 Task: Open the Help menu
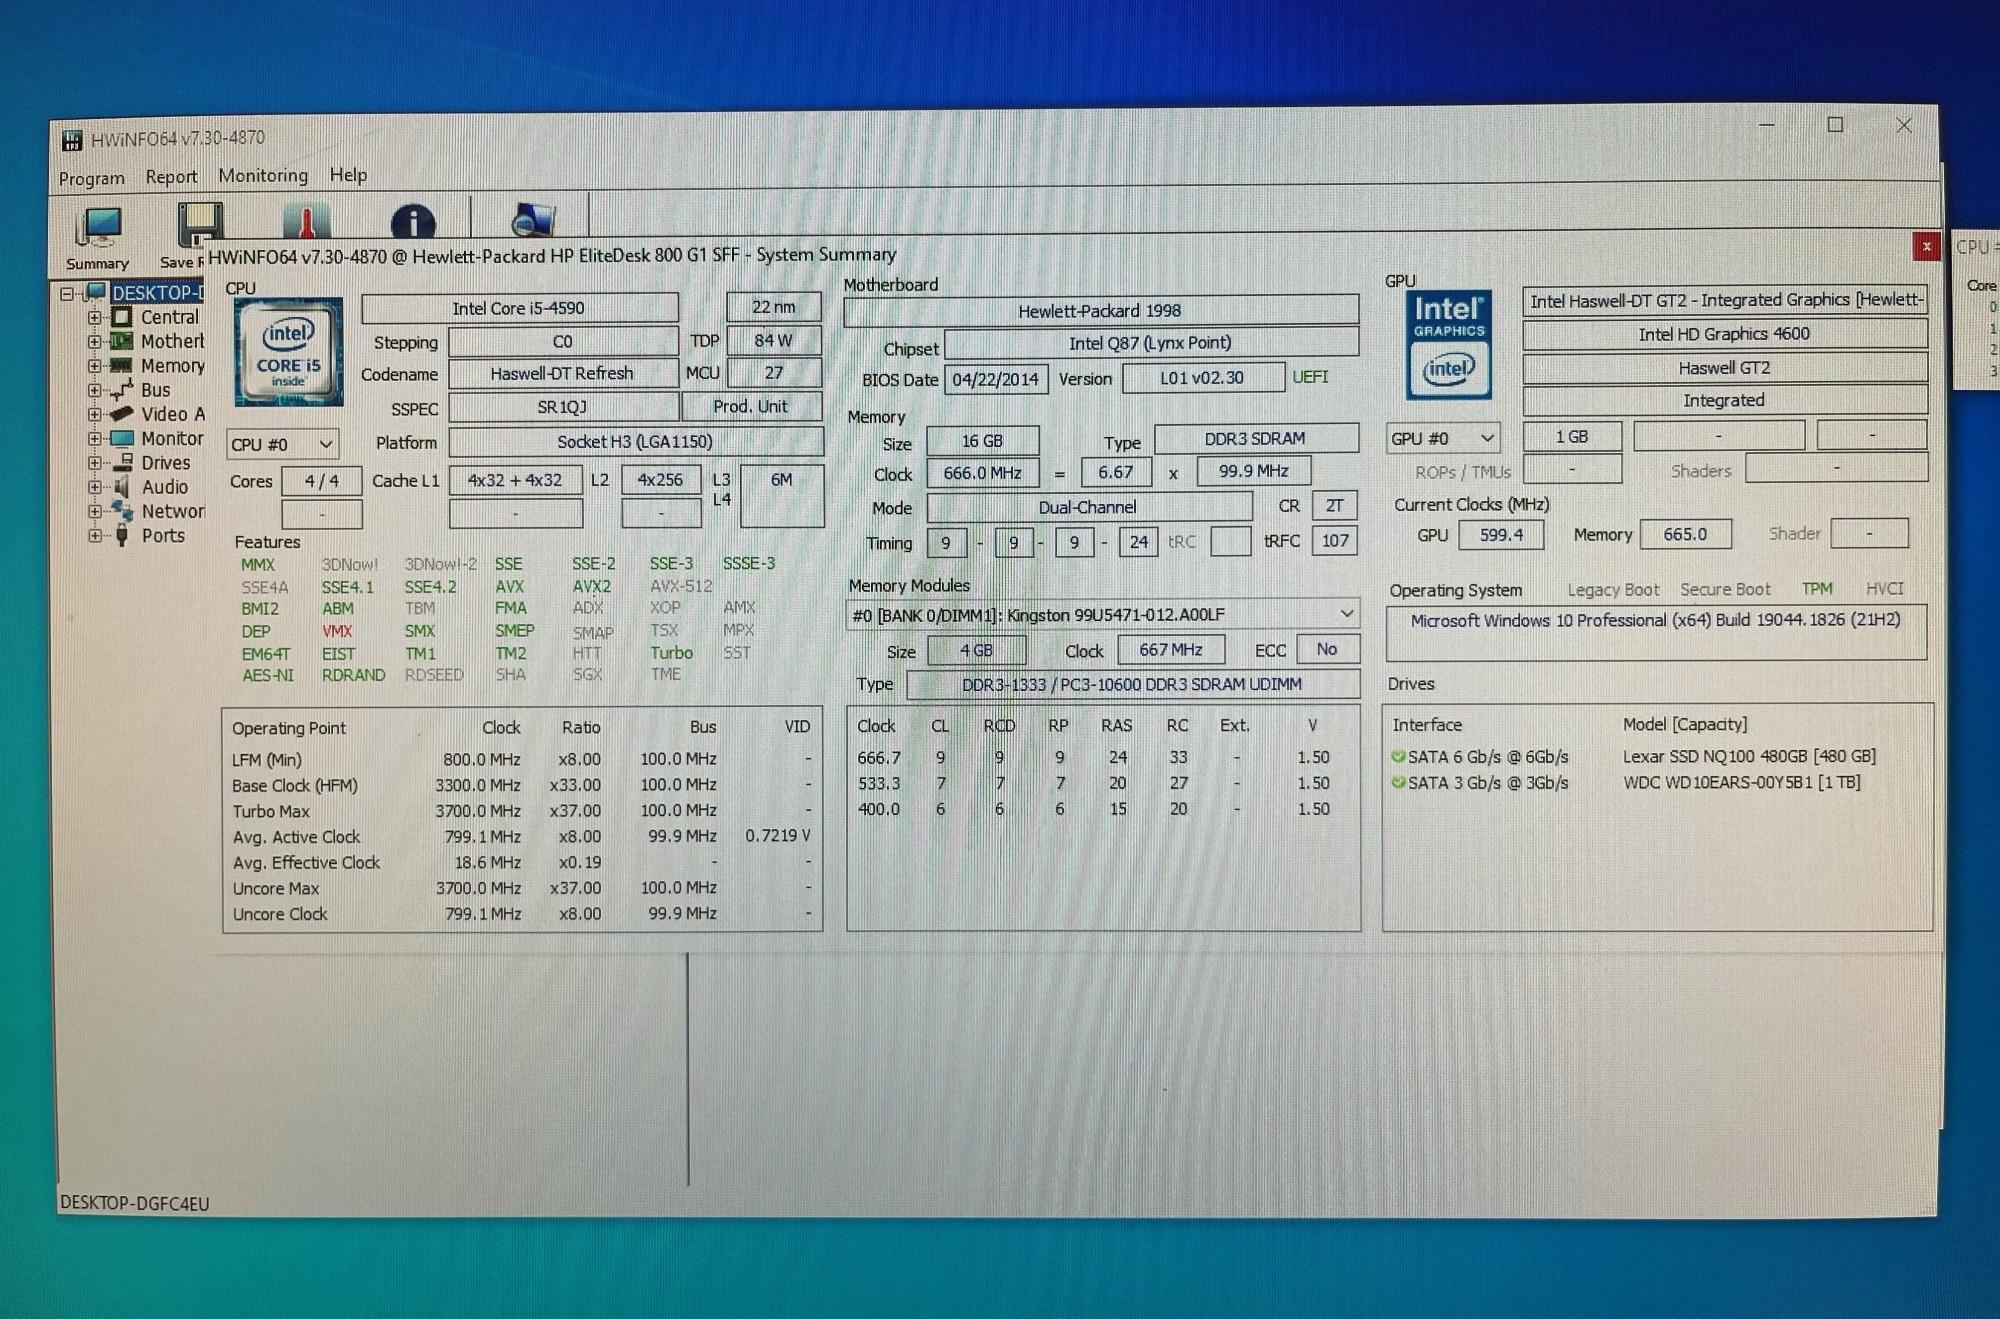coord(348,175)
